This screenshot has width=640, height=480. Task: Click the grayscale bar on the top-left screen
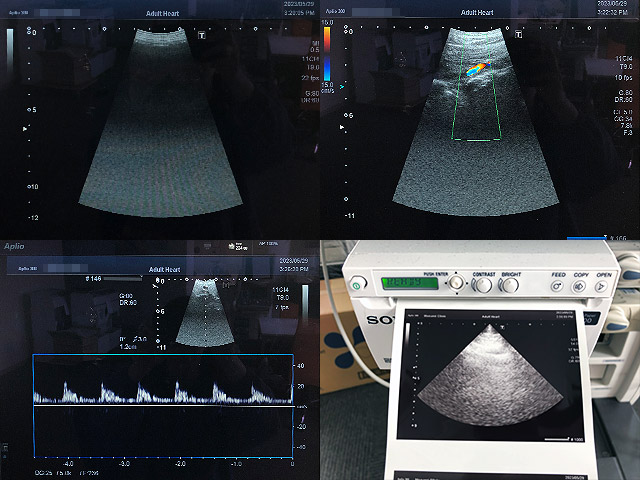(10, 51)
